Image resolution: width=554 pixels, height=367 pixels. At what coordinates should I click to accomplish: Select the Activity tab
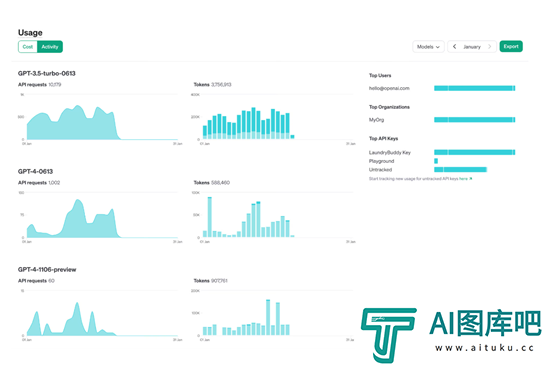coord(50,47)
